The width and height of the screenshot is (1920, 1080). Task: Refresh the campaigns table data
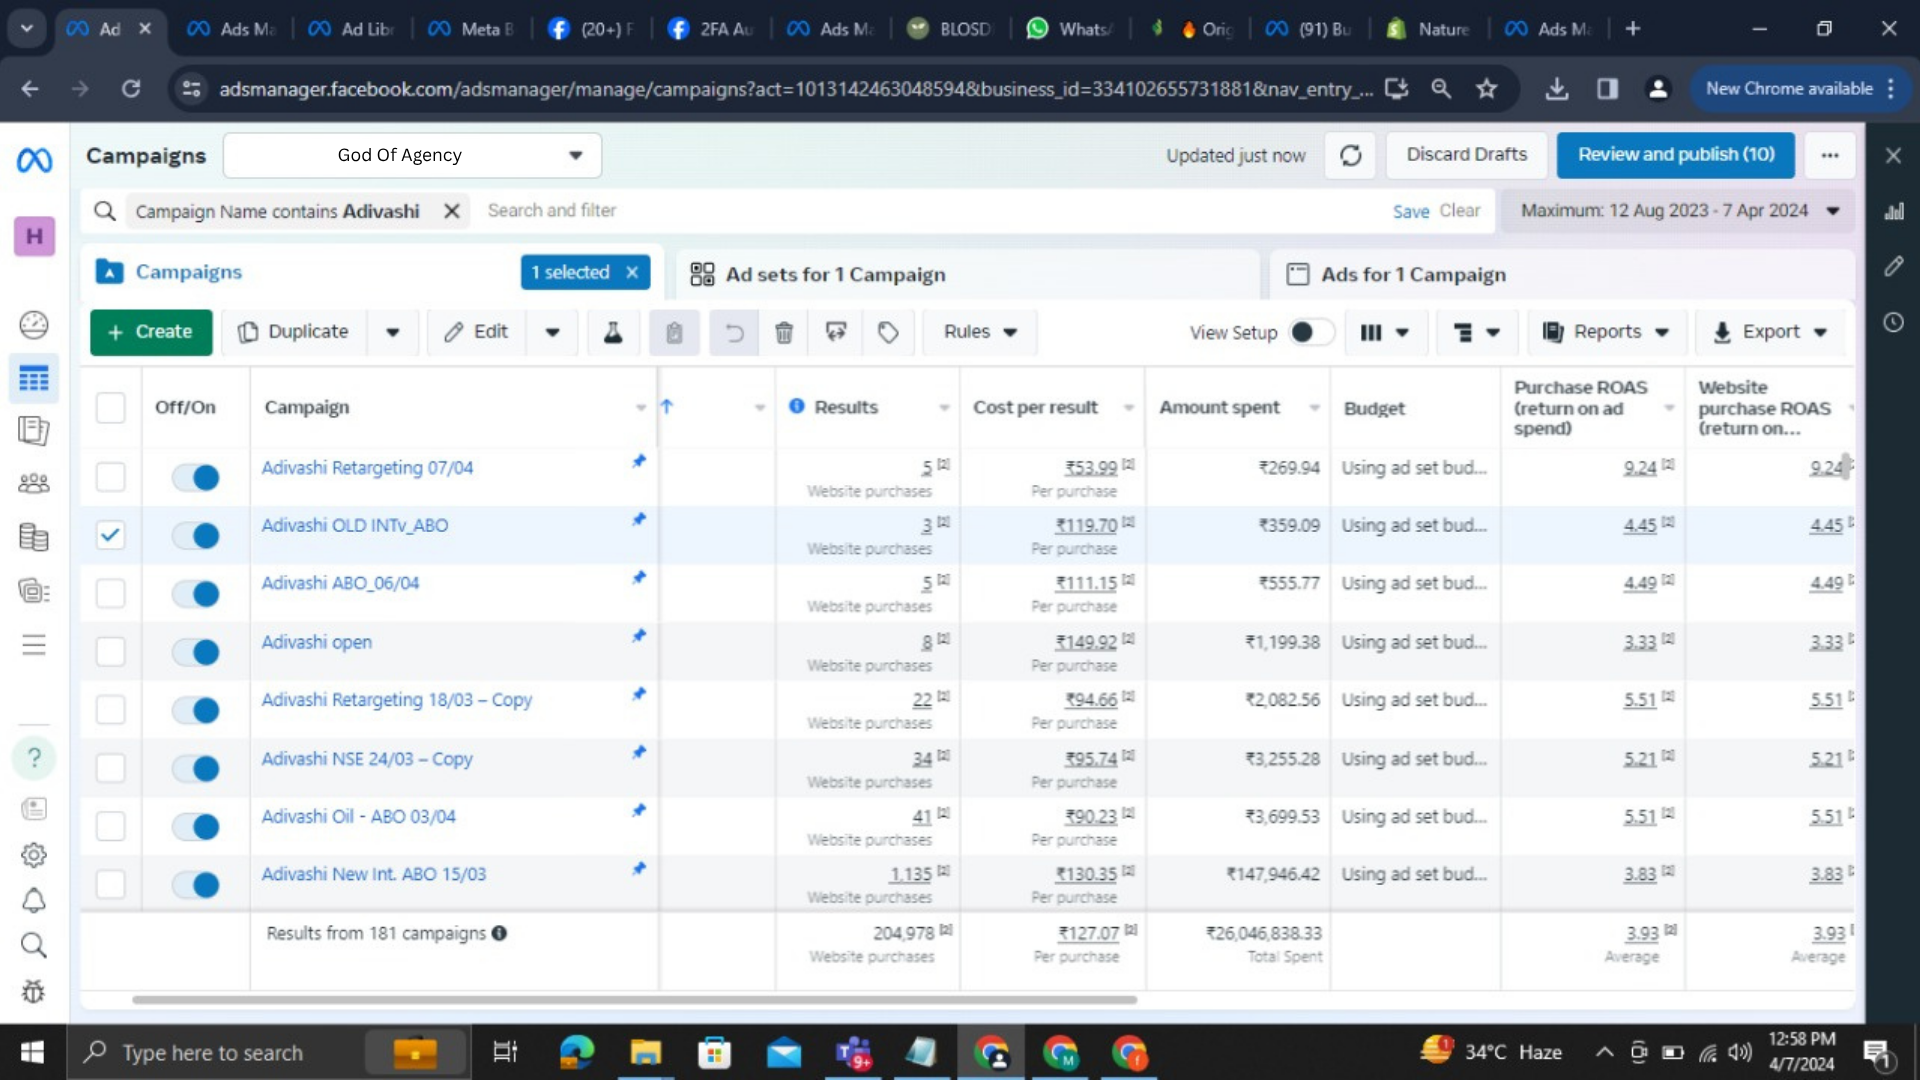(x=1350, y=155)
